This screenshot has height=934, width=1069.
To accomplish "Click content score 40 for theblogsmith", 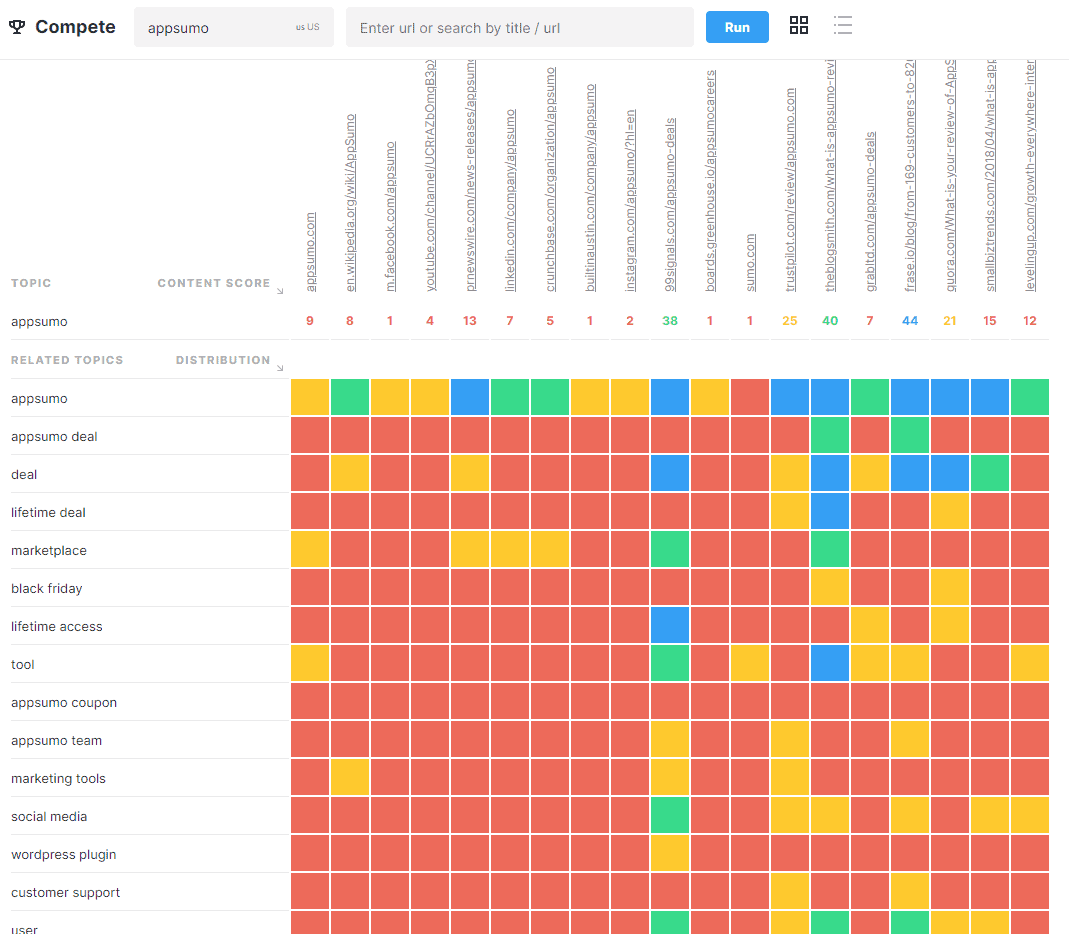I will 830,320.
